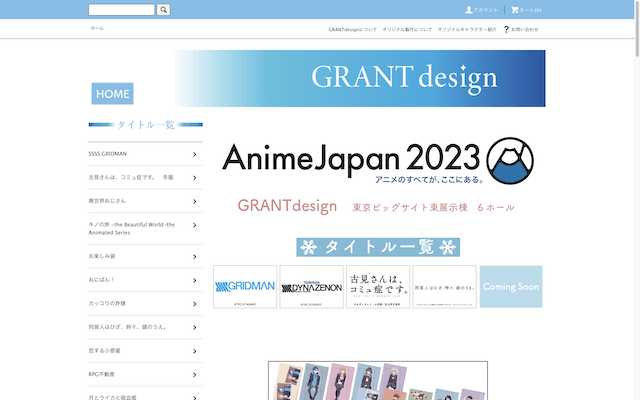
Task: Open GRANTdesignについて menu link
Action: (352, 29)
